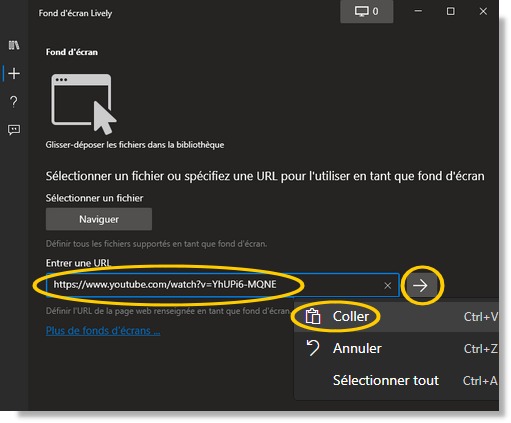Image resolution: width=511 pixels, height=423 pixels.
Task: Click the monitor display control button
Action: point(366,12)
